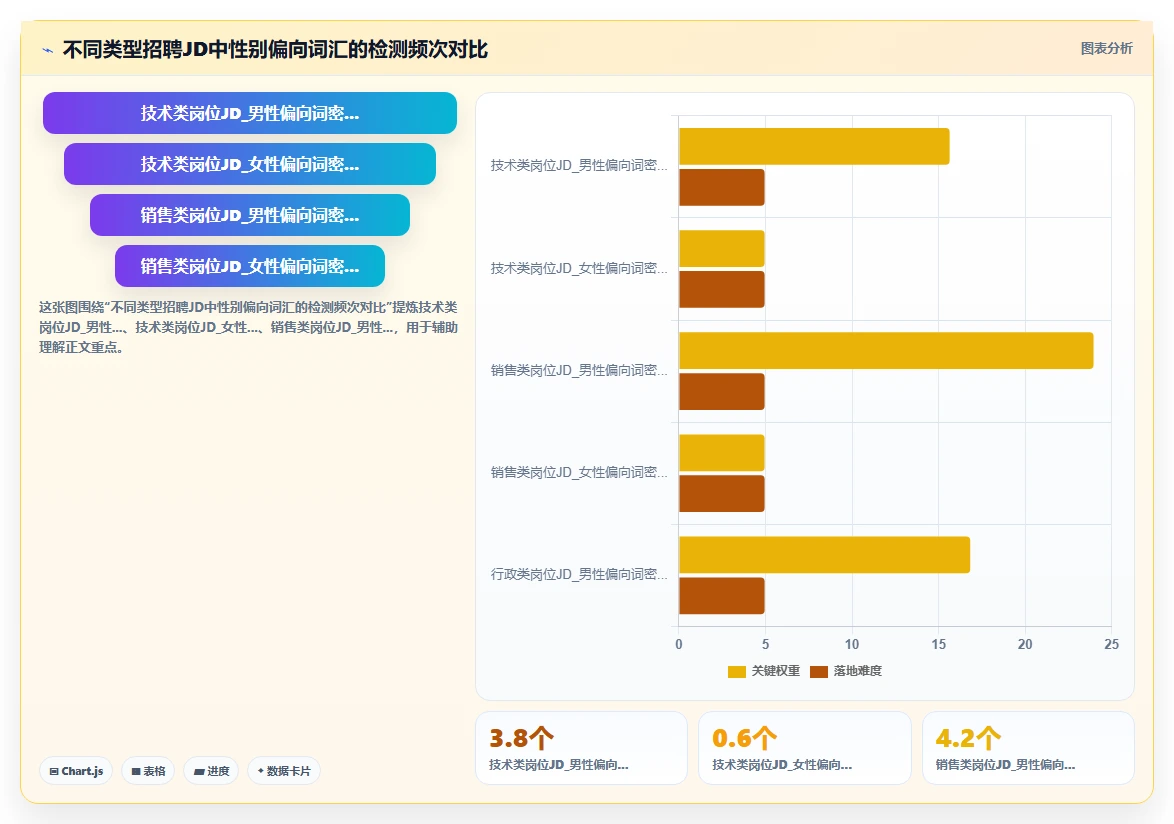Click the 进度 tag chip

point(211,771)
